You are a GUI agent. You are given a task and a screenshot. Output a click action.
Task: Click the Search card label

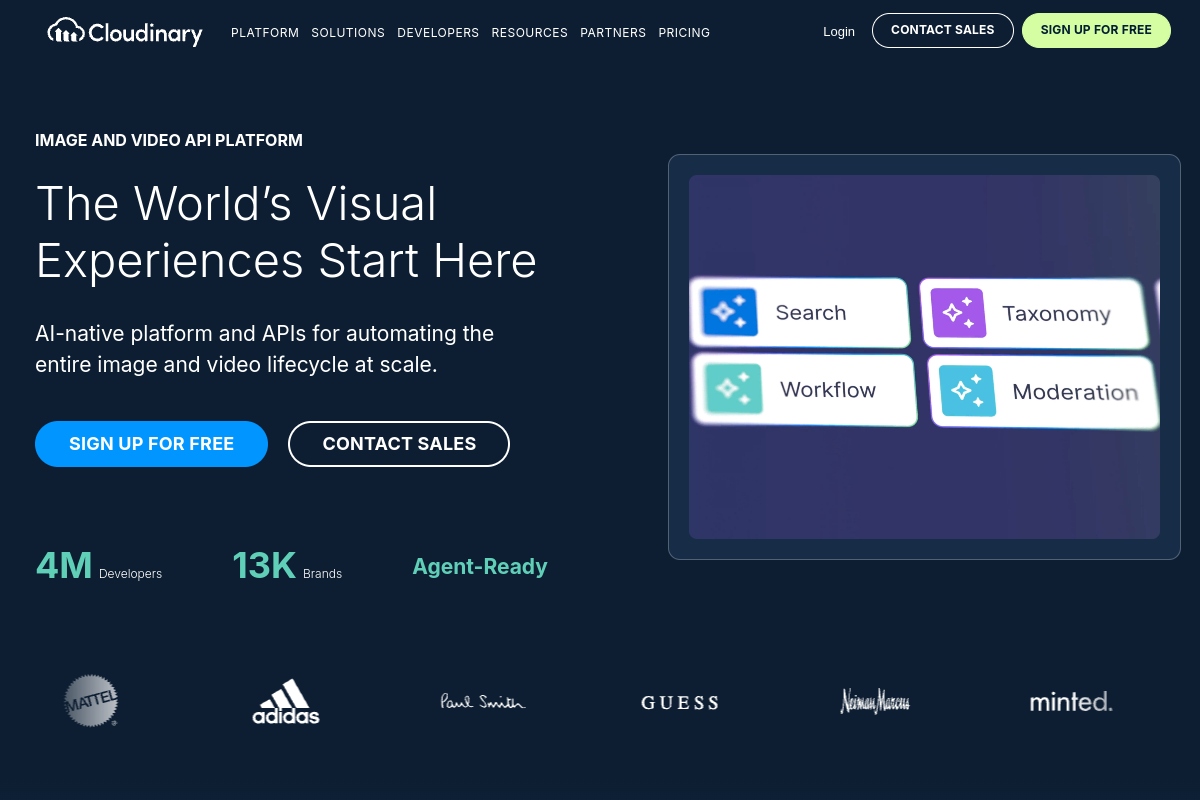(811, 313)
